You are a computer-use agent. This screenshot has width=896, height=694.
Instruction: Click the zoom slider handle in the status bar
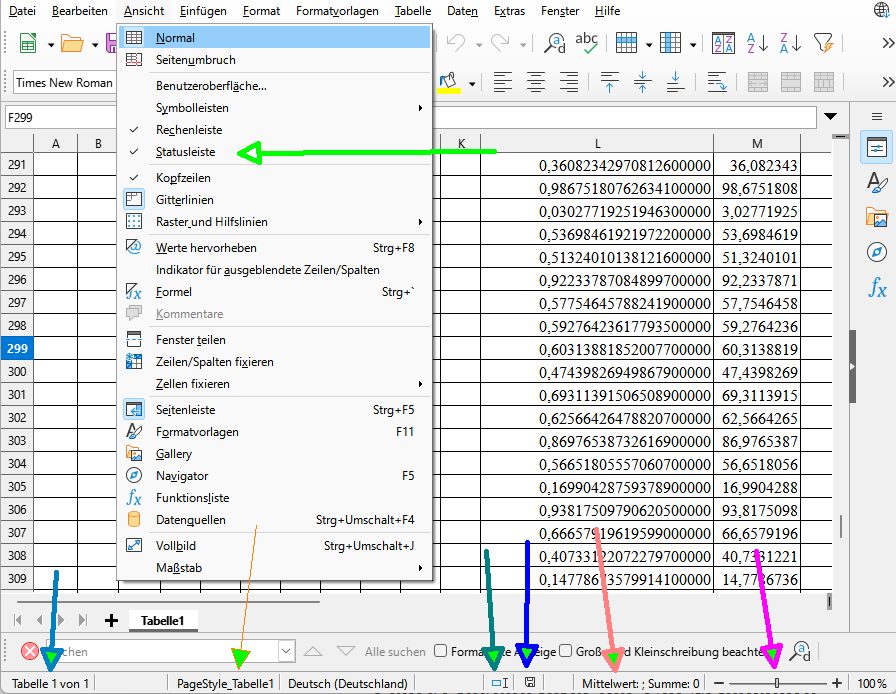[x=777, y=683]
